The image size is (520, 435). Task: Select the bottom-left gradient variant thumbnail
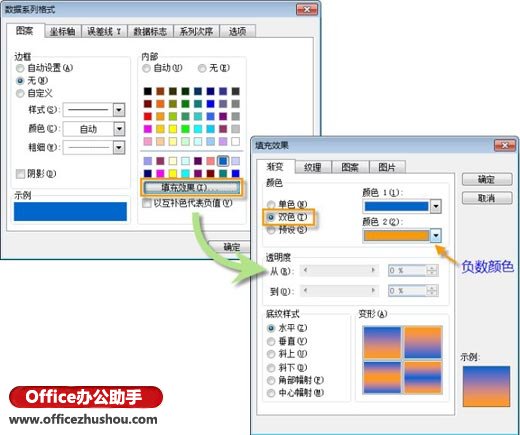(382, 377)
